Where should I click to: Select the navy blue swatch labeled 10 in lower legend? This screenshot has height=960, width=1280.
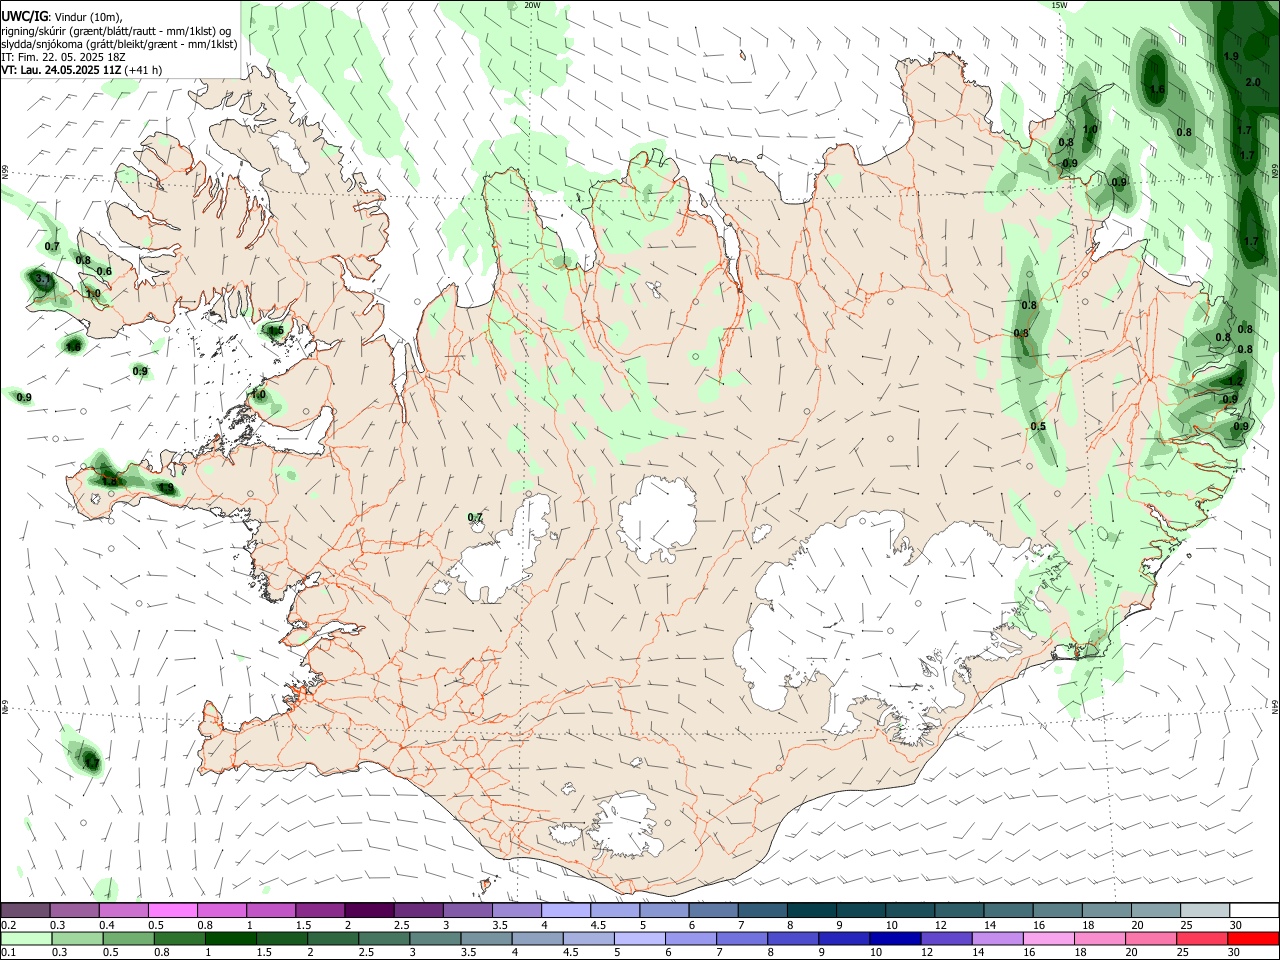[x=893, y=938]
